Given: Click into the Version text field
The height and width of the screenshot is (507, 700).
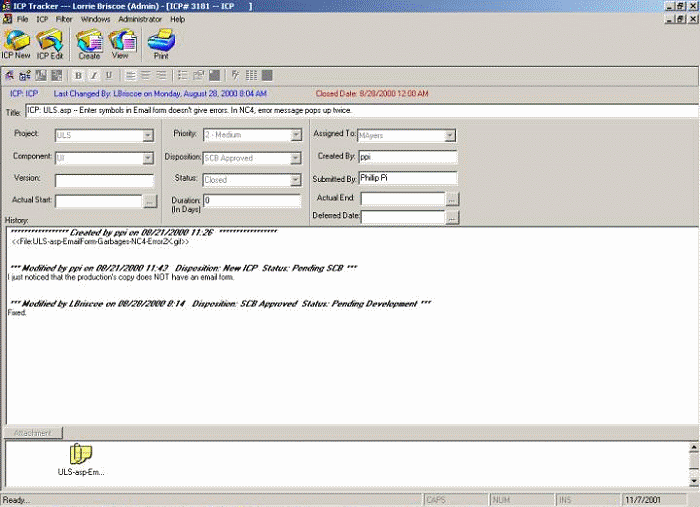Looking at the screenshot, I should coord(104,180).
